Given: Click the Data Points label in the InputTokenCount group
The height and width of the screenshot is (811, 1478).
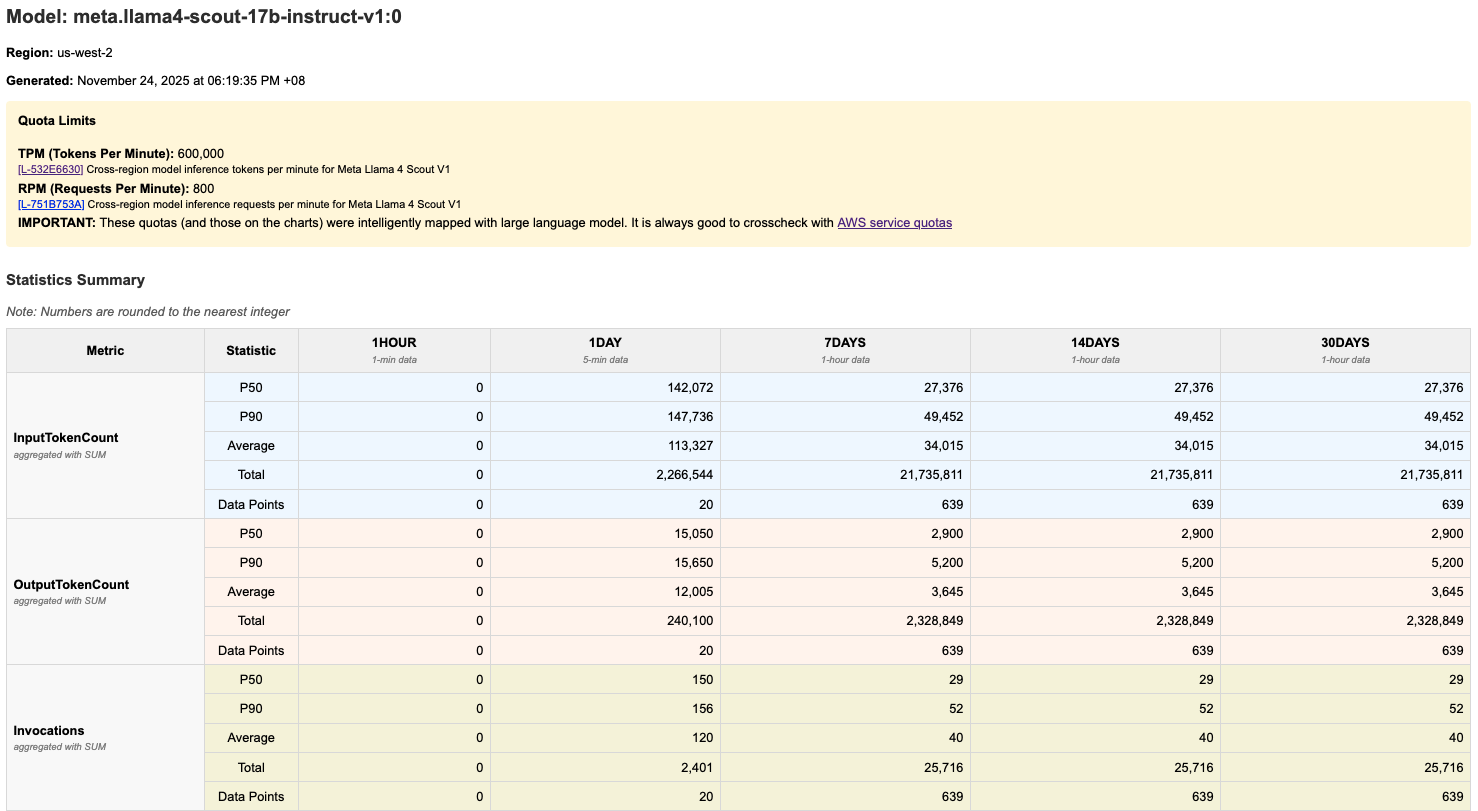Looking at the screenshot, I should [x=251, y=504].
